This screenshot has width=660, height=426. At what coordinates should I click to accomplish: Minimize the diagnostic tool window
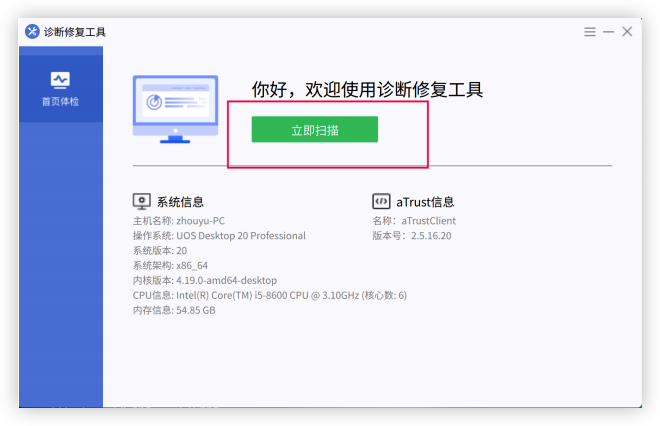[x=608, y=32]
